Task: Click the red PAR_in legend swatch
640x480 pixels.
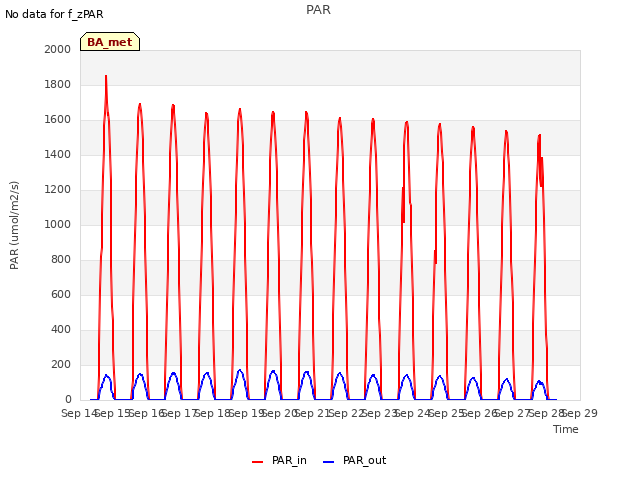Action: pyautogui.click(x=258, y=462)
